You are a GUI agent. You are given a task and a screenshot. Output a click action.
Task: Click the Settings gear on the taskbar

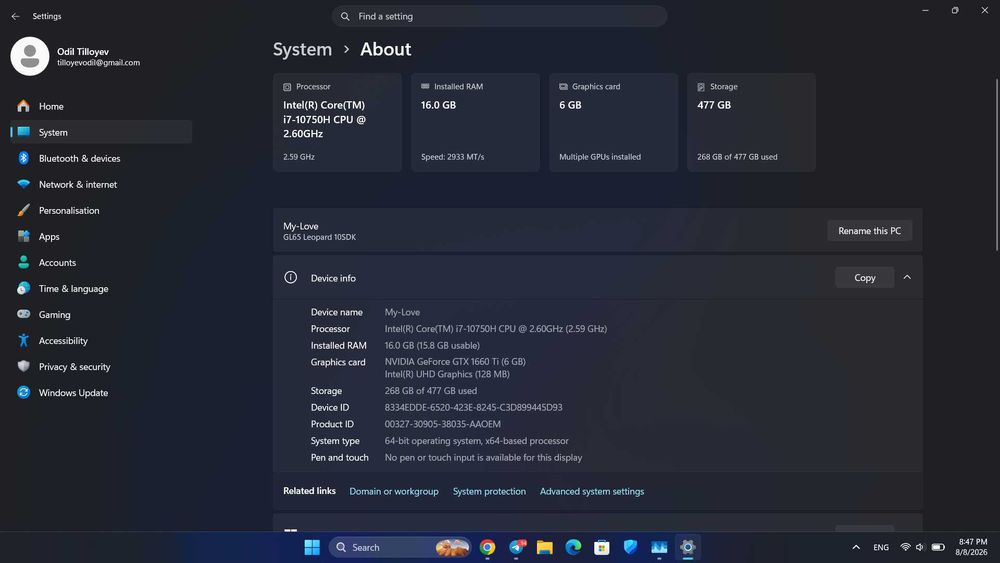[x=688, y=547]
